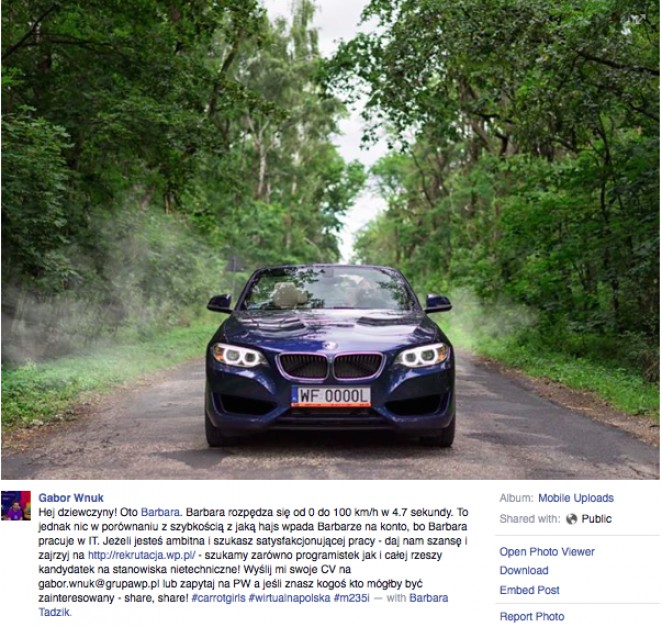Select Embed Post option
Viewport: 662px width, 627px height.
[529, 590]
